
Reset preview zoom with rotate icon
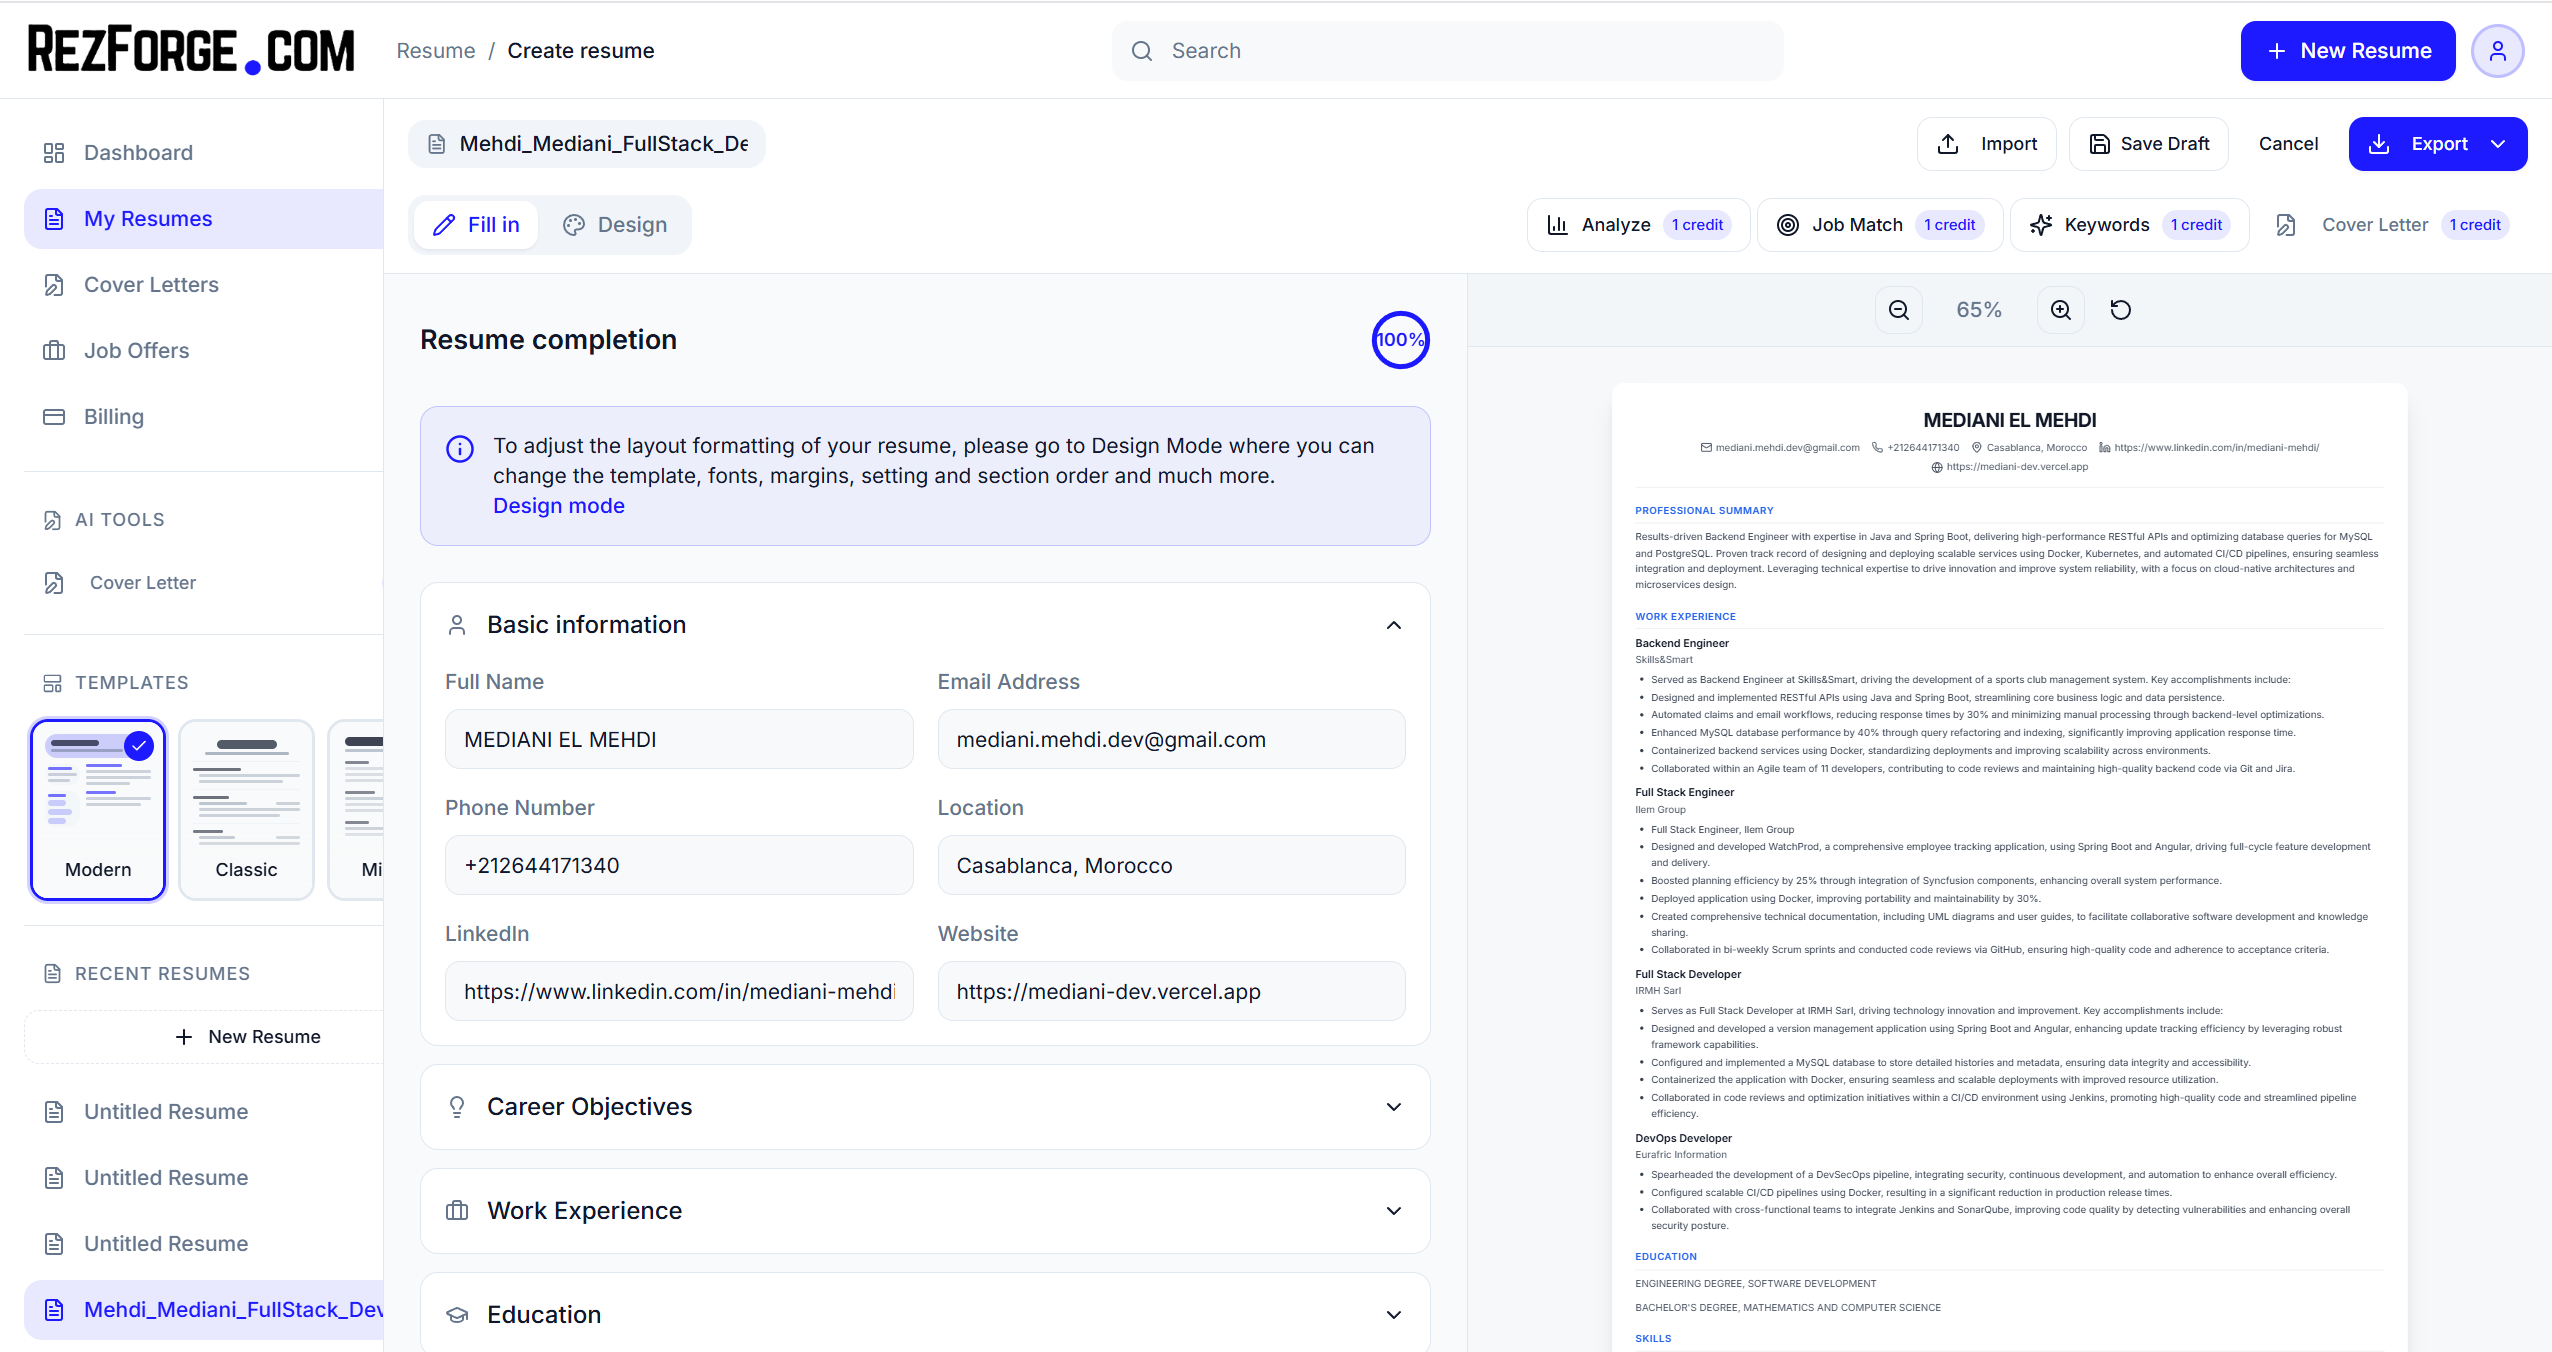[x=2120, y=310]
